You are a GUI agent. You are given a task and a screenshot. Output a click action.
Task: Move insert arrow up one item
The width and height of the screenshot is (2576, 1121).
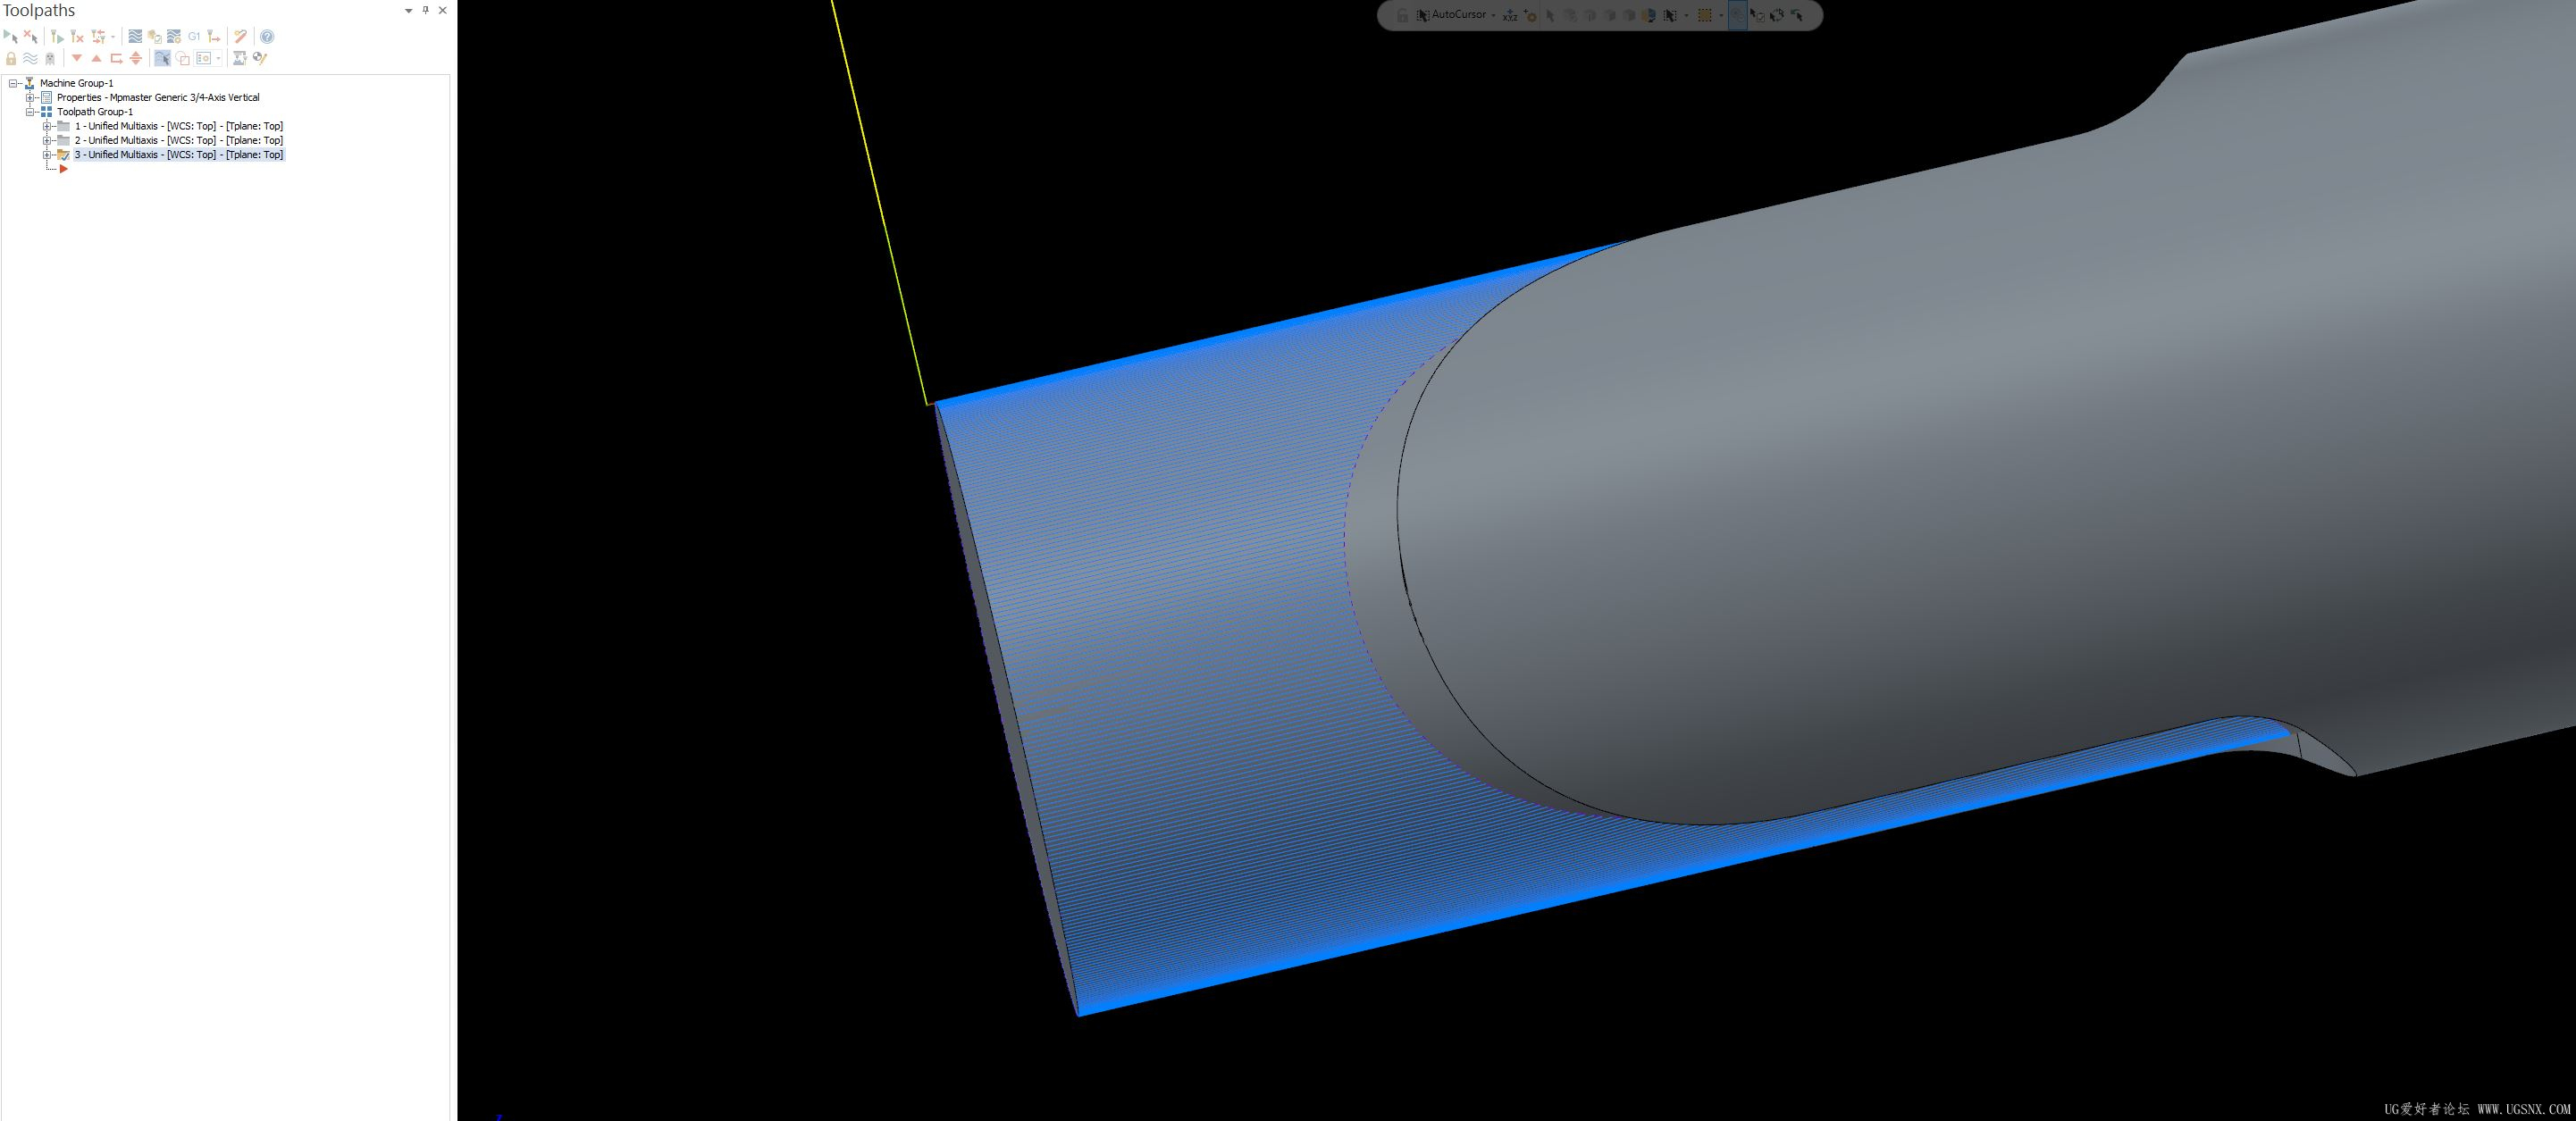(x=97, y=58)
